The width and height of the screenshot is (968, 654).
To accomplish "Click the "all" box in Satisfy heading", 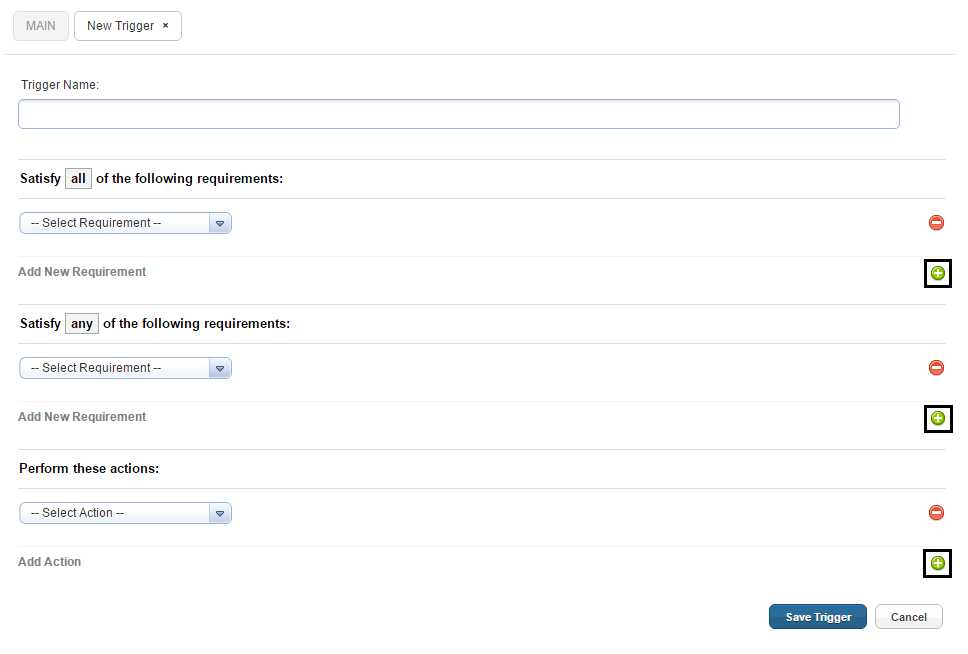I will tap(78, 178).
